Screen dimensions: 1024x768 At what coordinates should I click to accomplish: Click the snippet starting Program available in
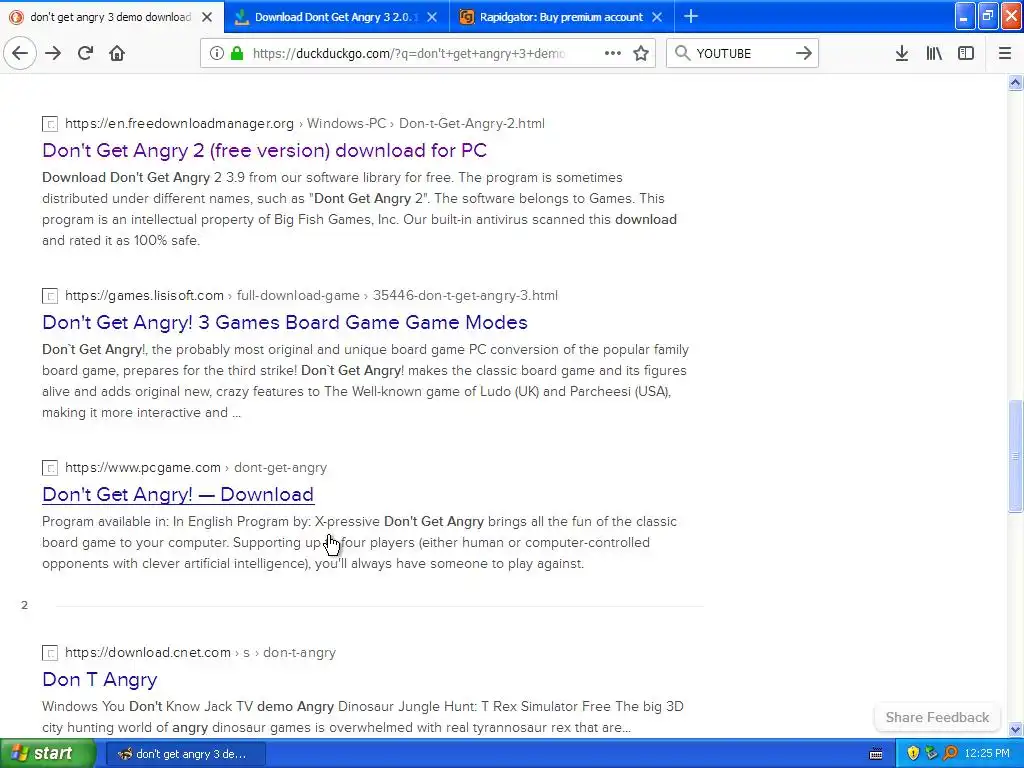pos(359,542)
